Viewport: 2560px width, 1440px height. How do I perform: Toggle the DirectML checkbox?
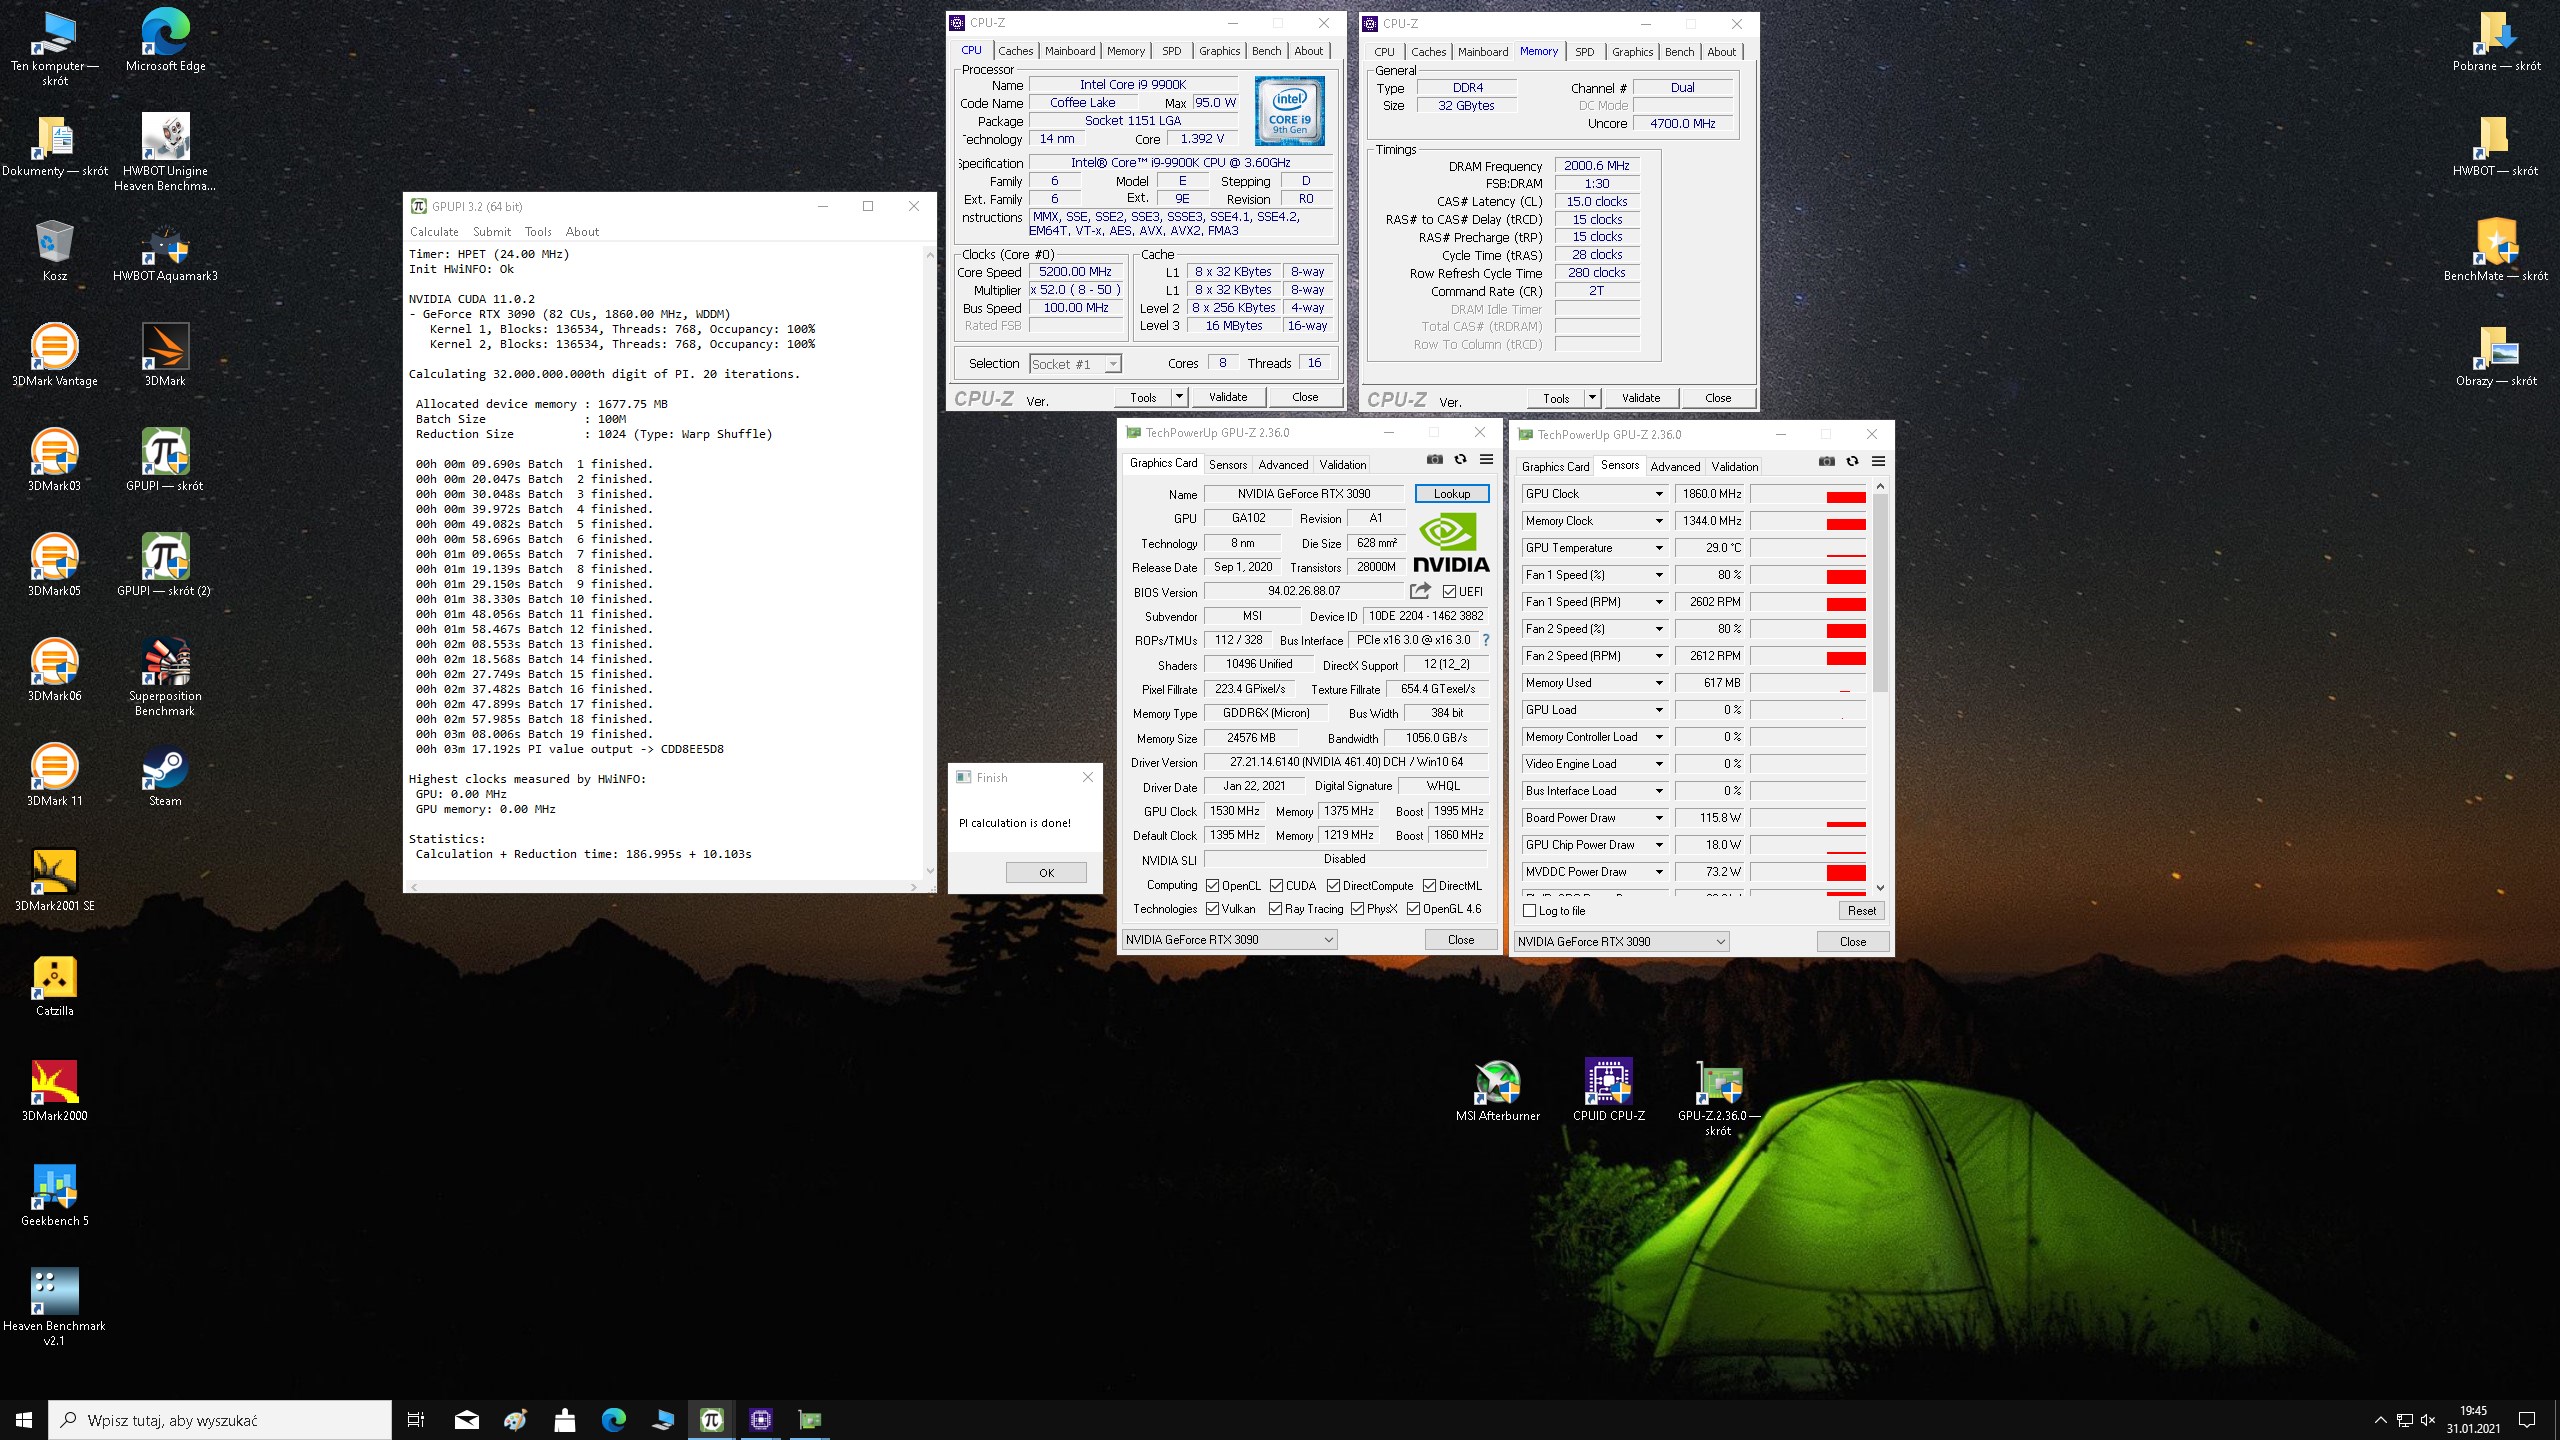[1429, 885]
